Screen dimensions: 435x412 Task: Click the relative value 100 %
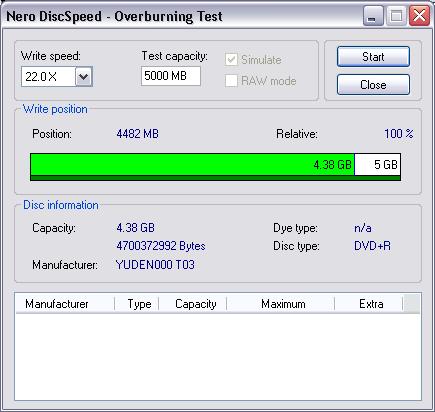point(399,134)
